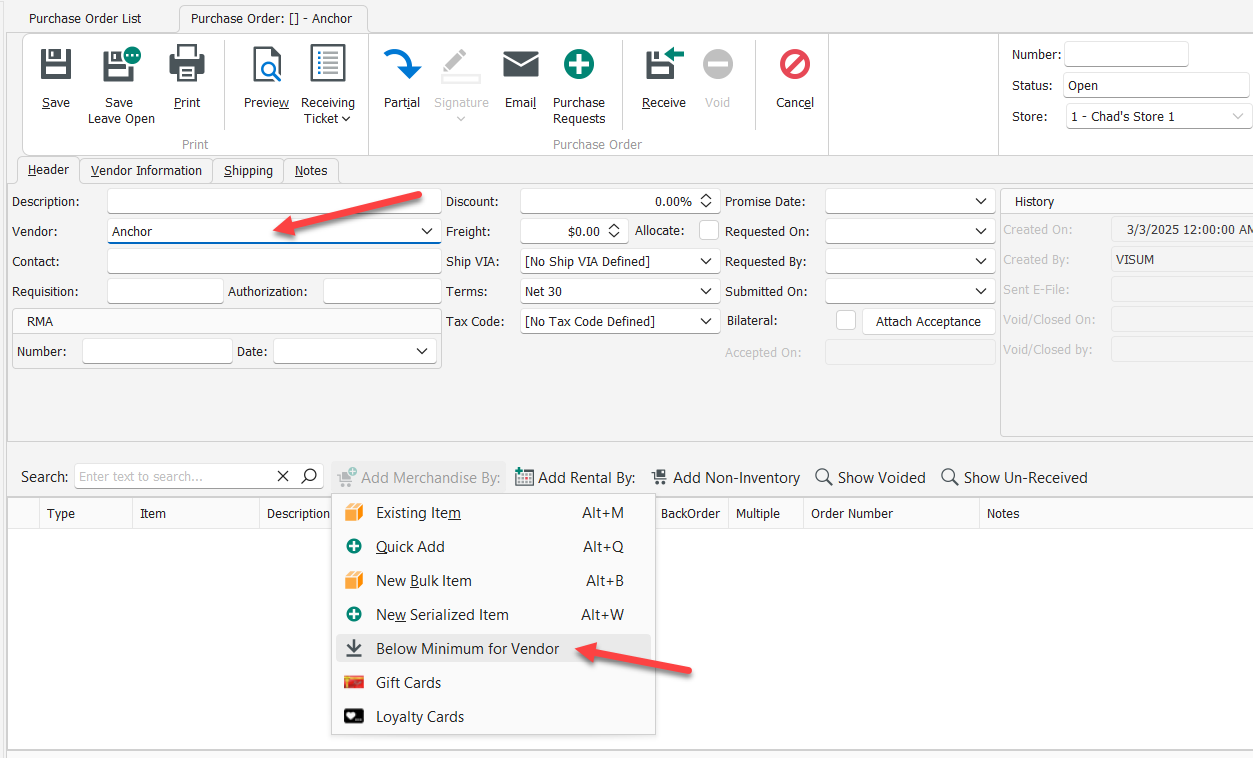Choose the Loyalty Cards menu entry
This screenshot has width=1253, height=758.
coord(494,717)
